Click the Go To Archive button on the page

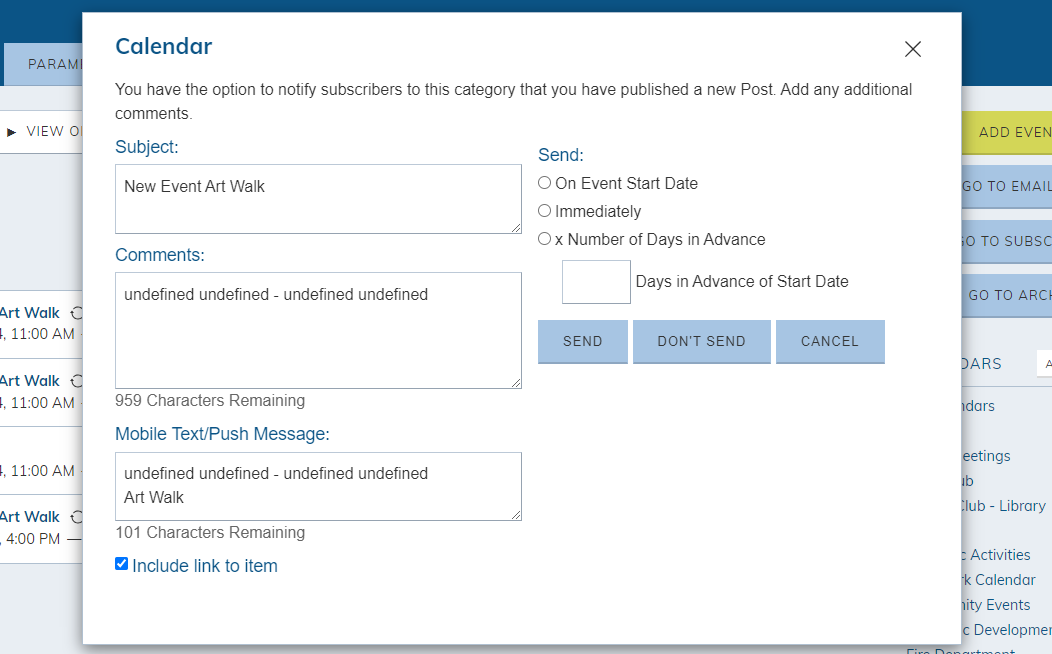click(1006, 295)
